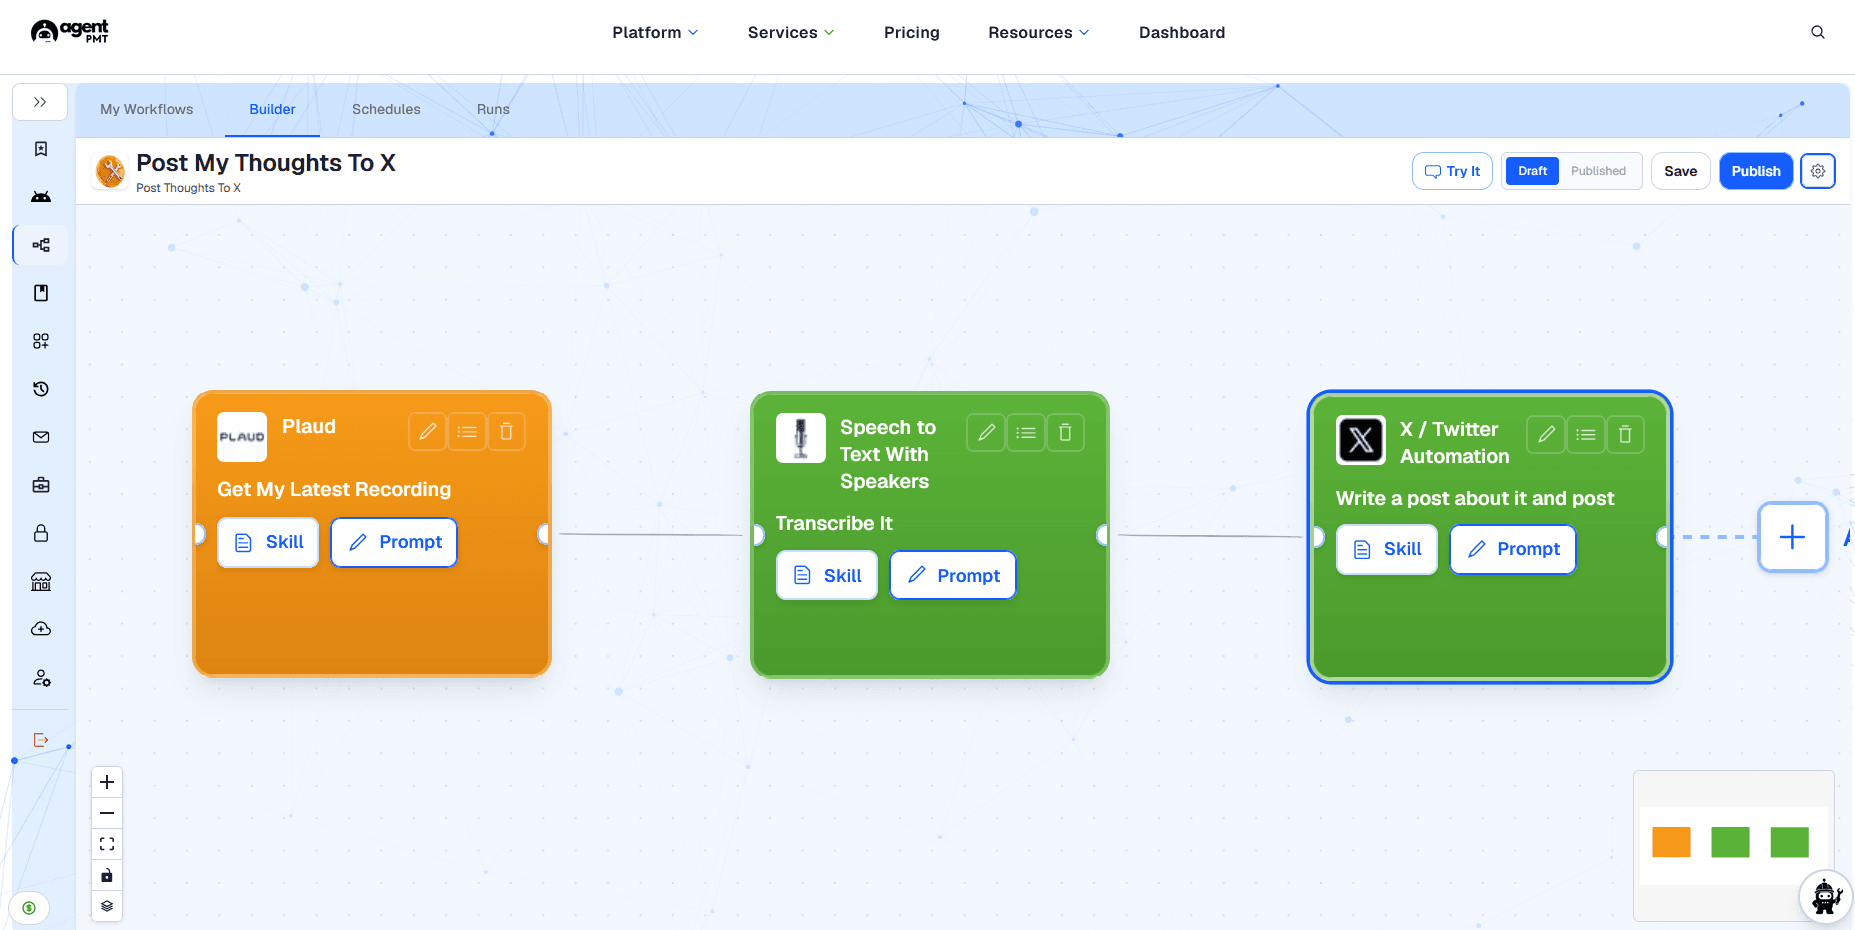Zoom in on the canvas
This screenshot has width=1855, height=930.
coord(107,782)
